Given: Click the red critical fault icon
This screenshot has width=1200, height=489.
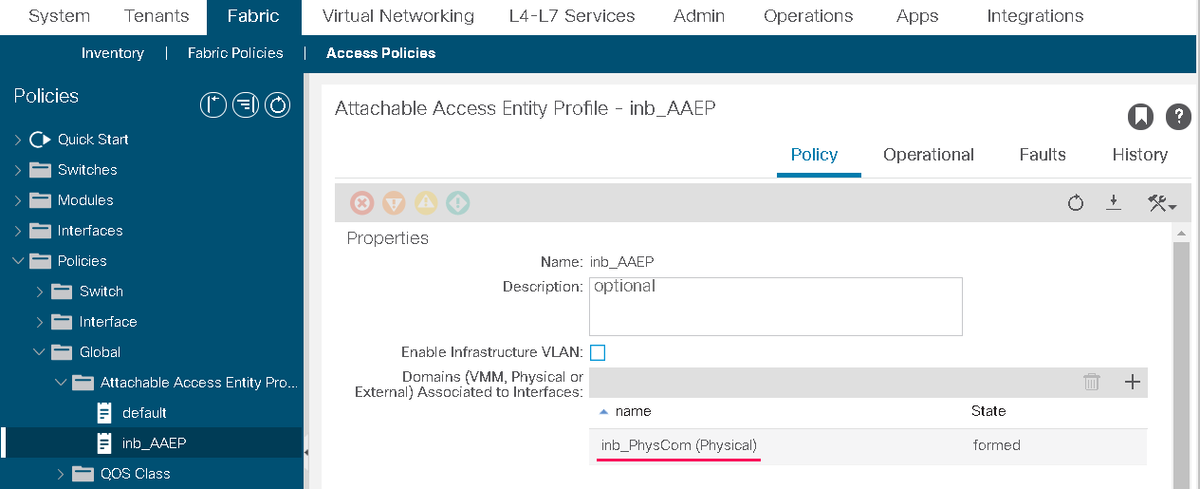Looking at the screenshot, I should [362, 203].
